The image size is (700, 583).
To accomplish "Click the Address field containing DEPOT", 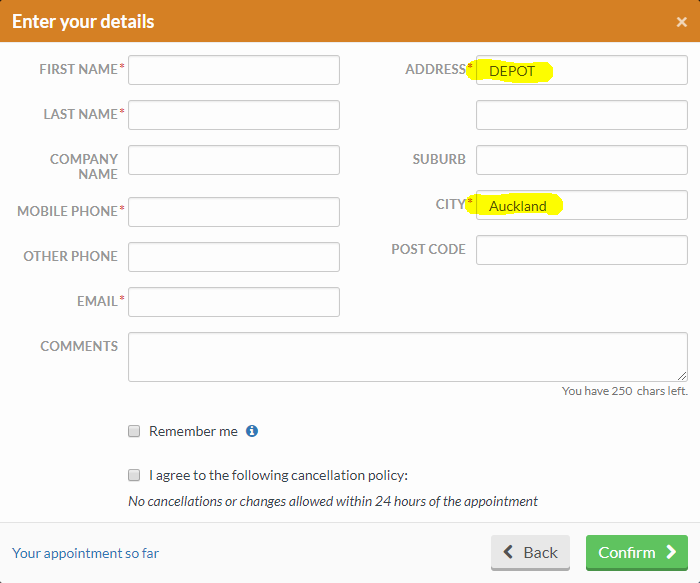I will (x=582, y=70).
